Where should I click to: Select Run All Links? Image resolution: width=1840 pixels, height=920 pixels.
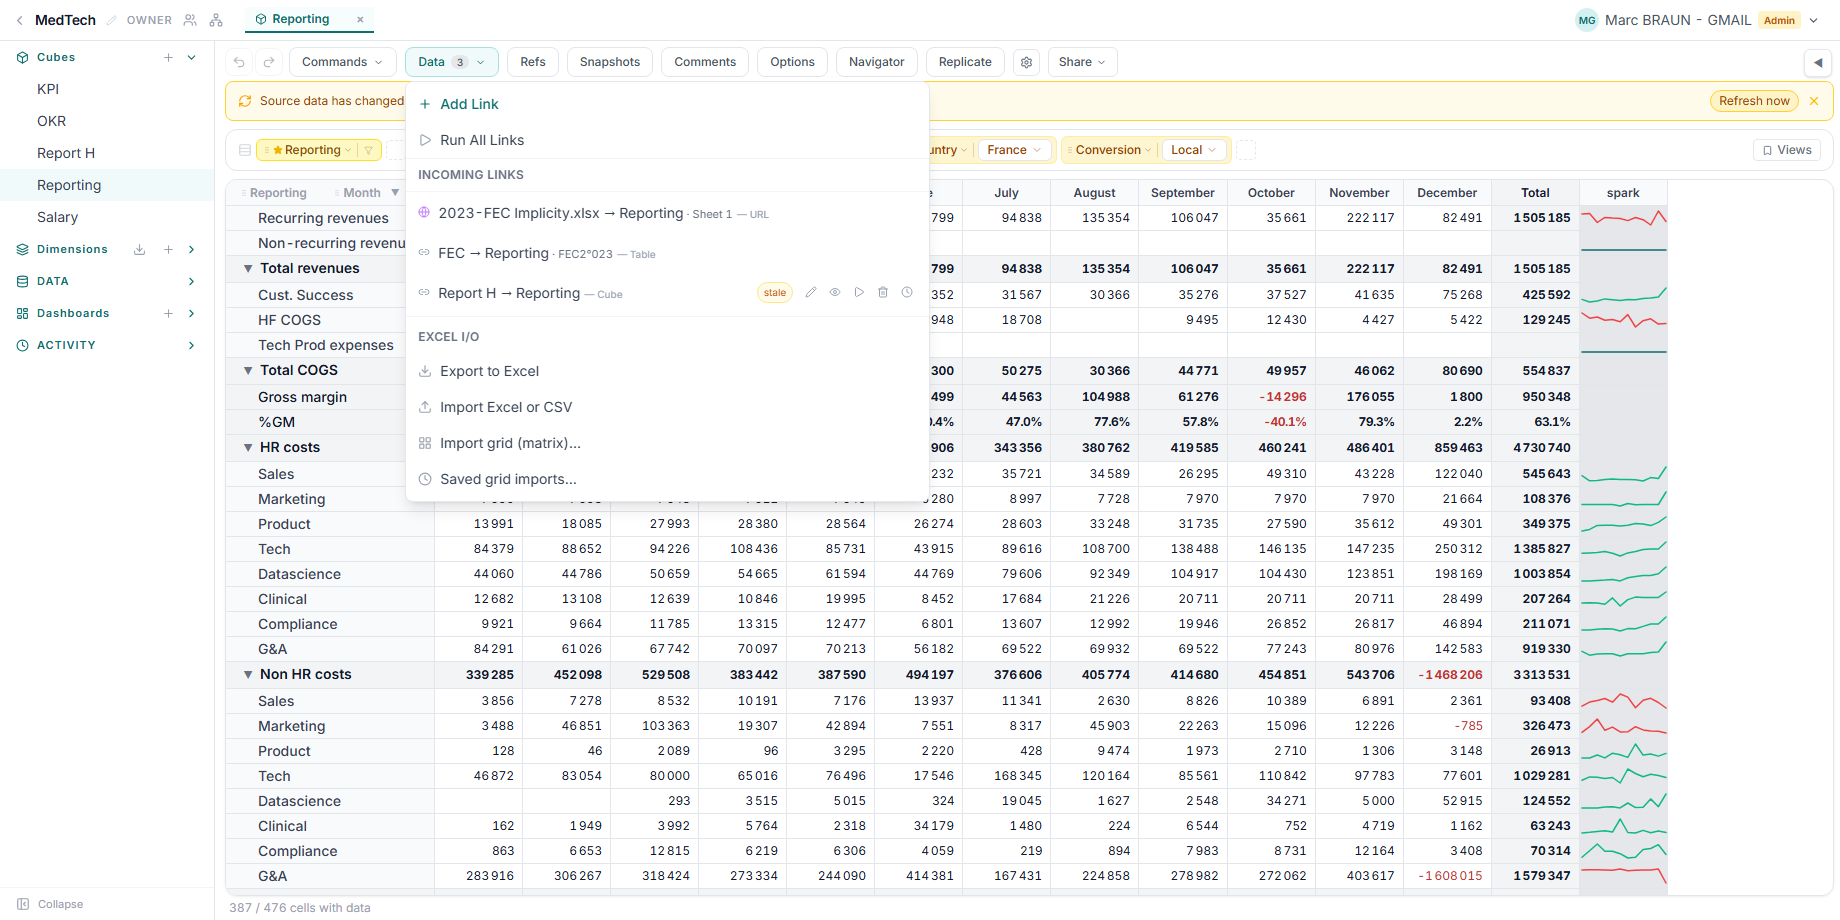click(x=667, y=140)
